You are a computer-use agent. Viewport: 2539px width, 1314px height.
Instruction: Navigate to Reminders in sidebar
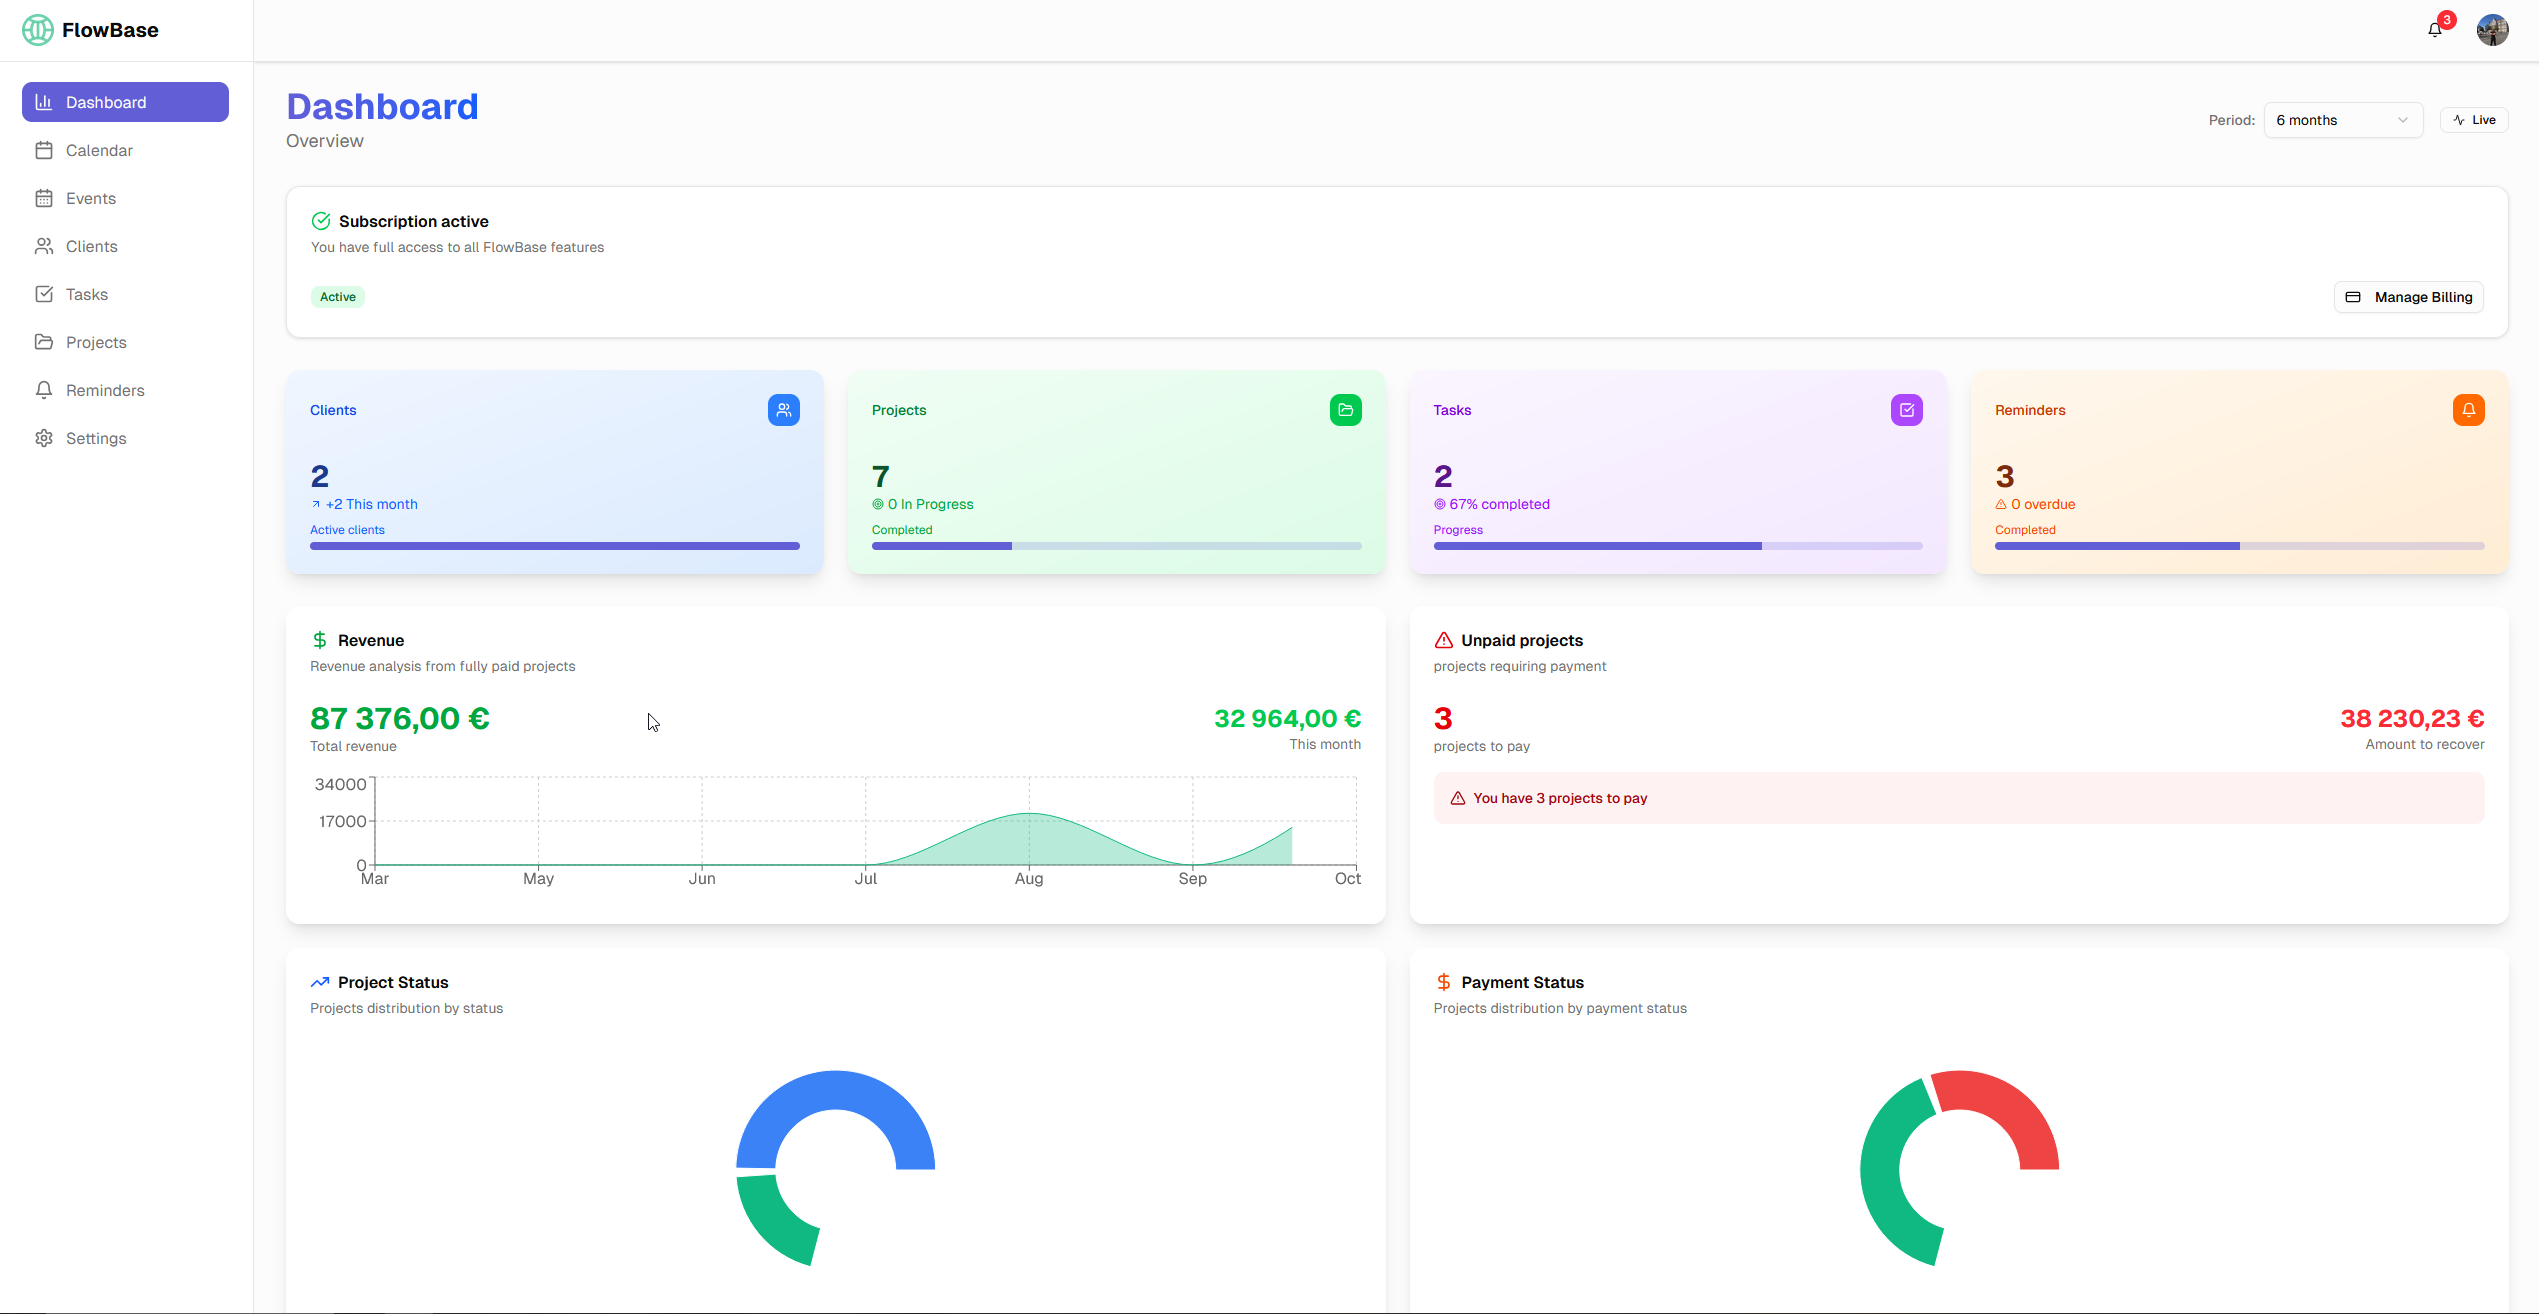105,390
